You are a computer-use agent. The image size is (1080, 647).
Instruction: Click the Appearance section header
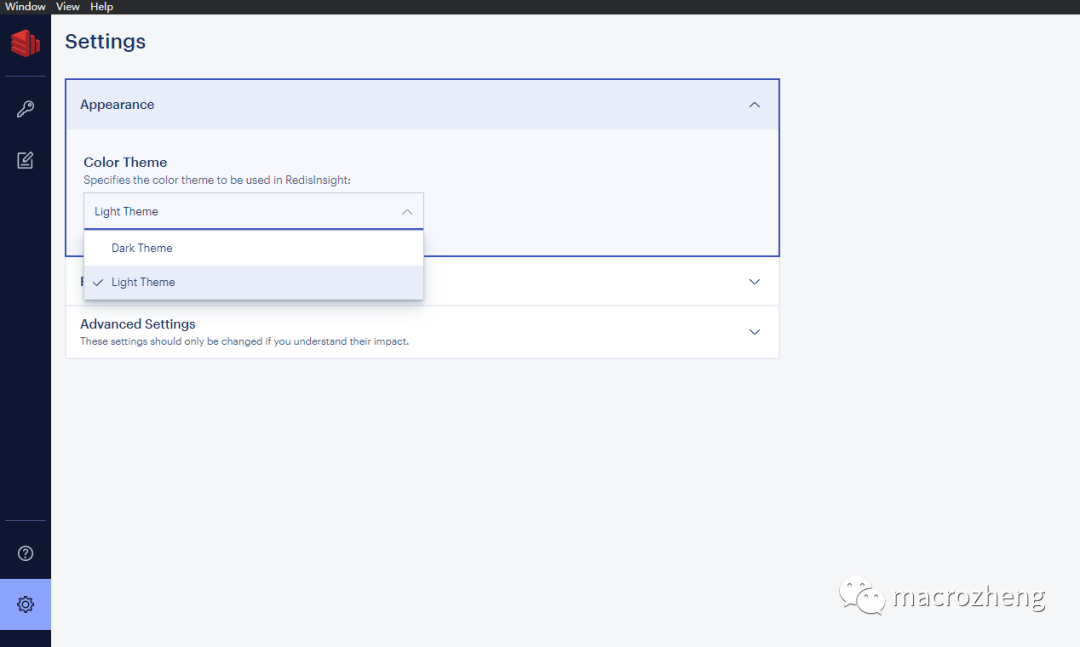[x=422, y=105]
